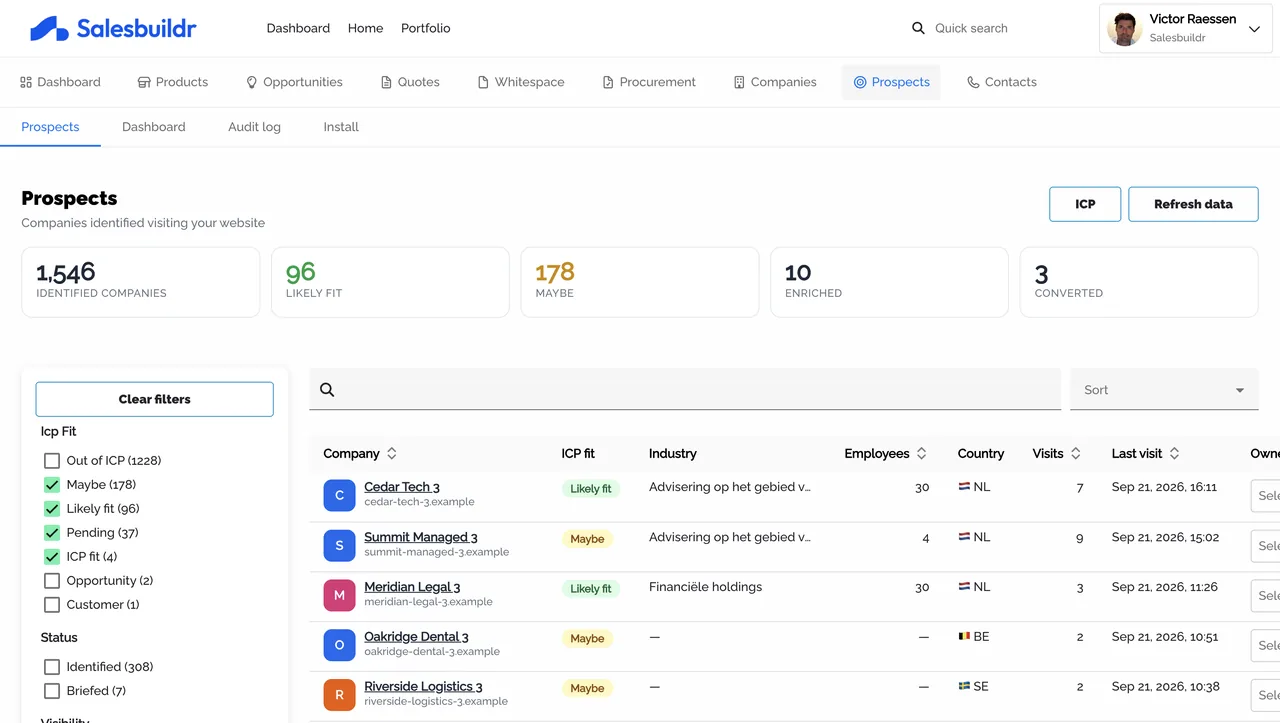
Task: Open the Riverside Logistics 3 company link
Action: pyautogui.click(x=423, y=686)
